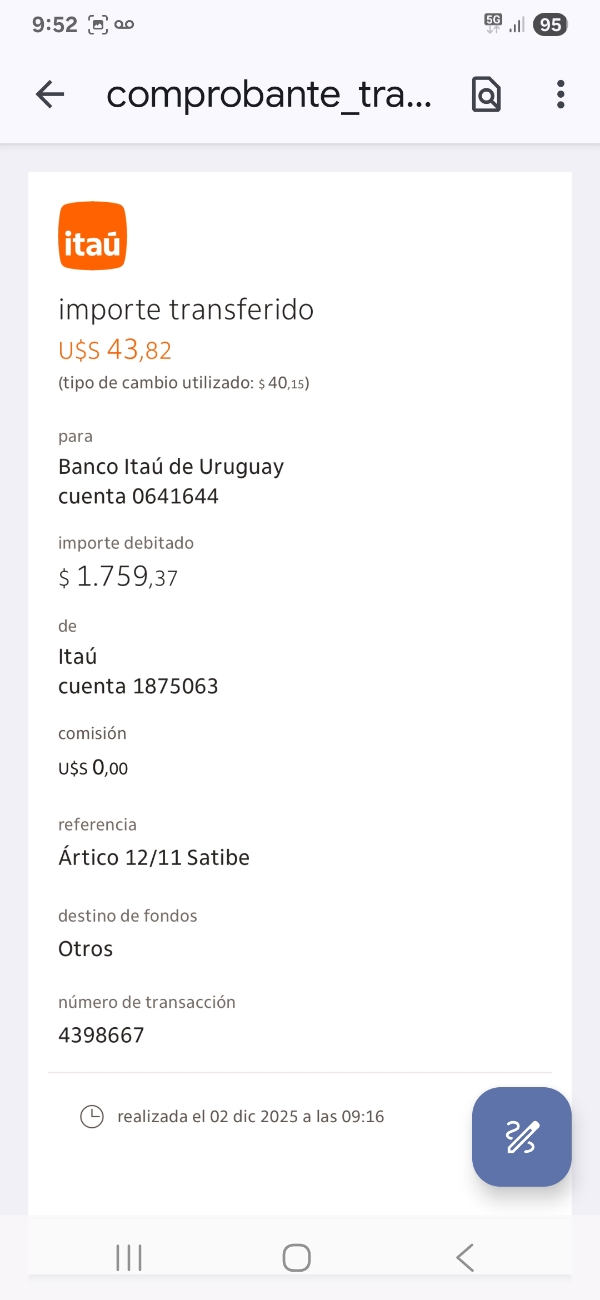Screen dimensions: 600x1300
Task: Tap the reference text Ártico 12/11 Satibe
Action: (x=154, y=857)
